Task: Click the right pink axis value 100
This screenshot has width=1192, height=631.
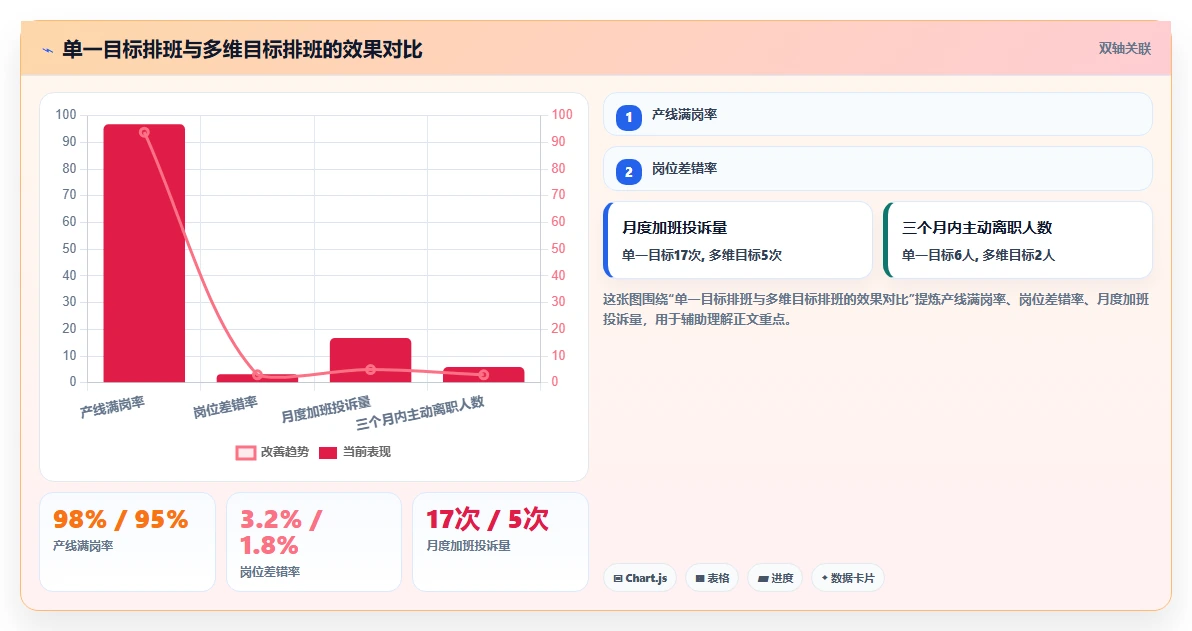Action: click(562, 115)
